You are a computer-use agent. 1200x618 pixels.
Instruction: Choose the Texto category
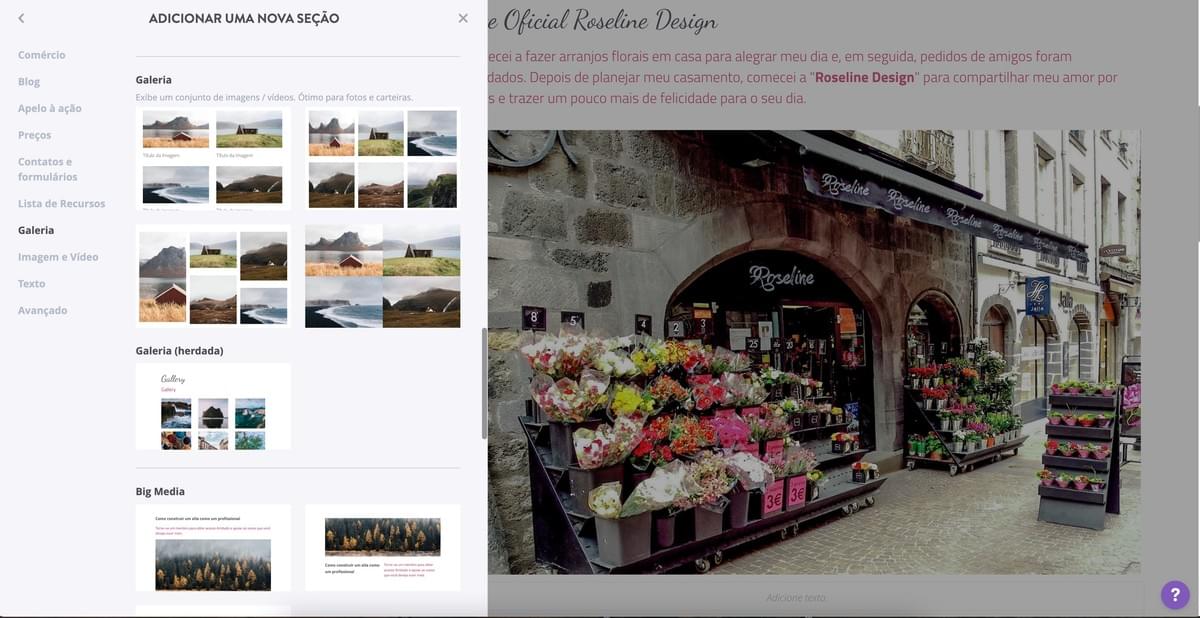31,284
